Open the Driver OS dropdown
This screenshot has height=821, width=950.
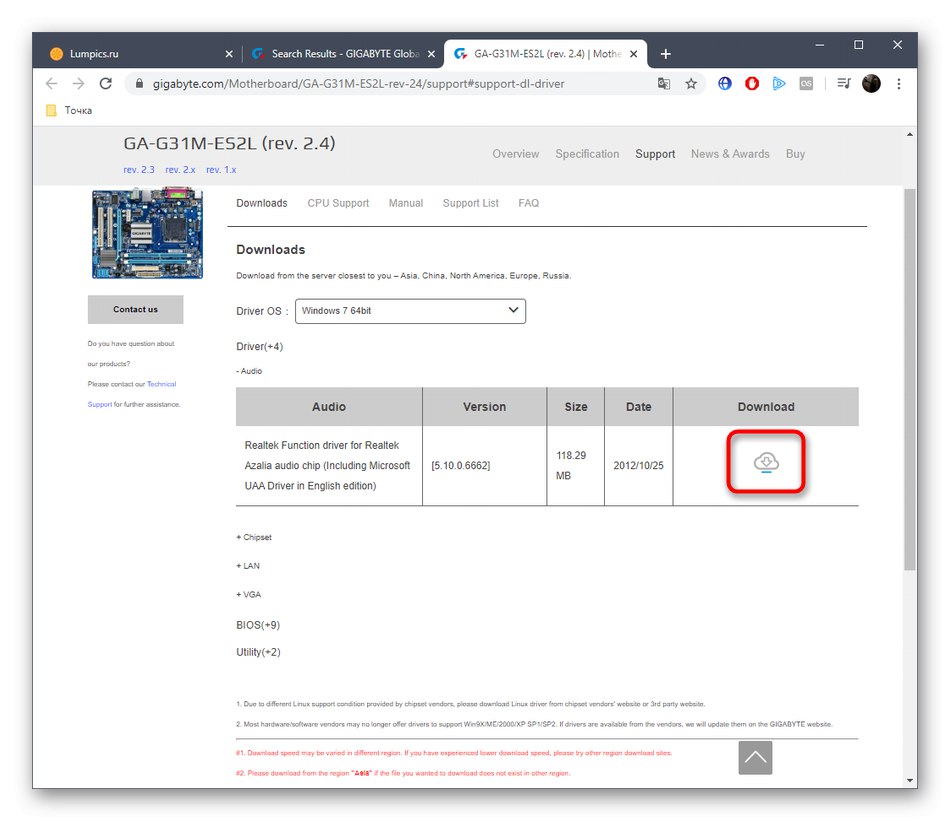[x=410, y=311]
